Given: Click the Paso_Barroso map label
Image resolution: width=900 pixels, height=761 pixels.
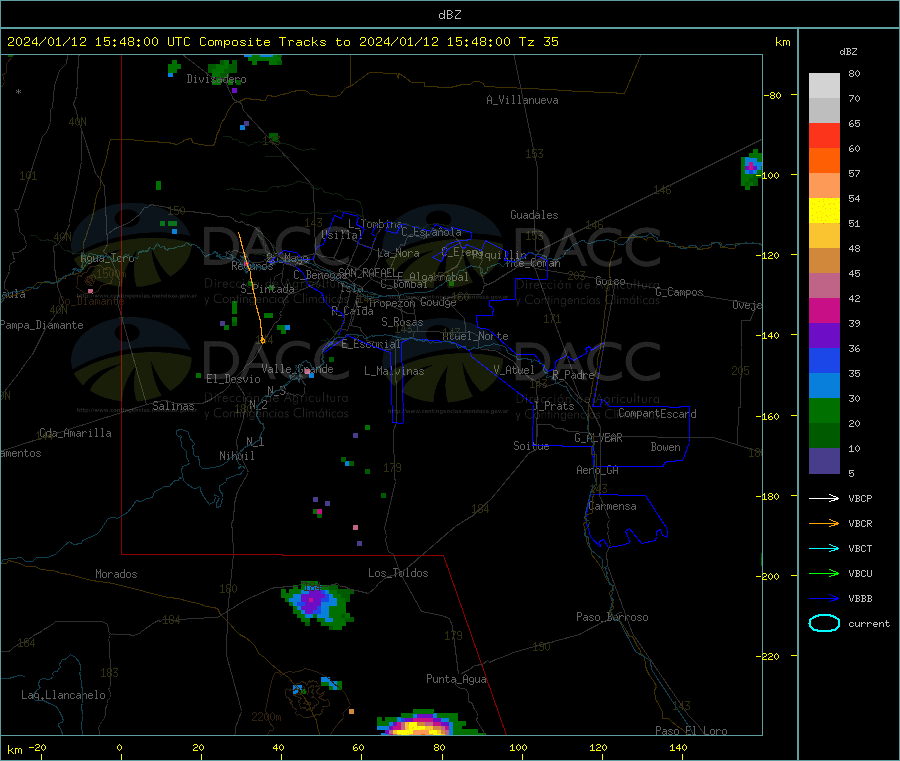Looking at the screenshot, I should pos(612,618).
